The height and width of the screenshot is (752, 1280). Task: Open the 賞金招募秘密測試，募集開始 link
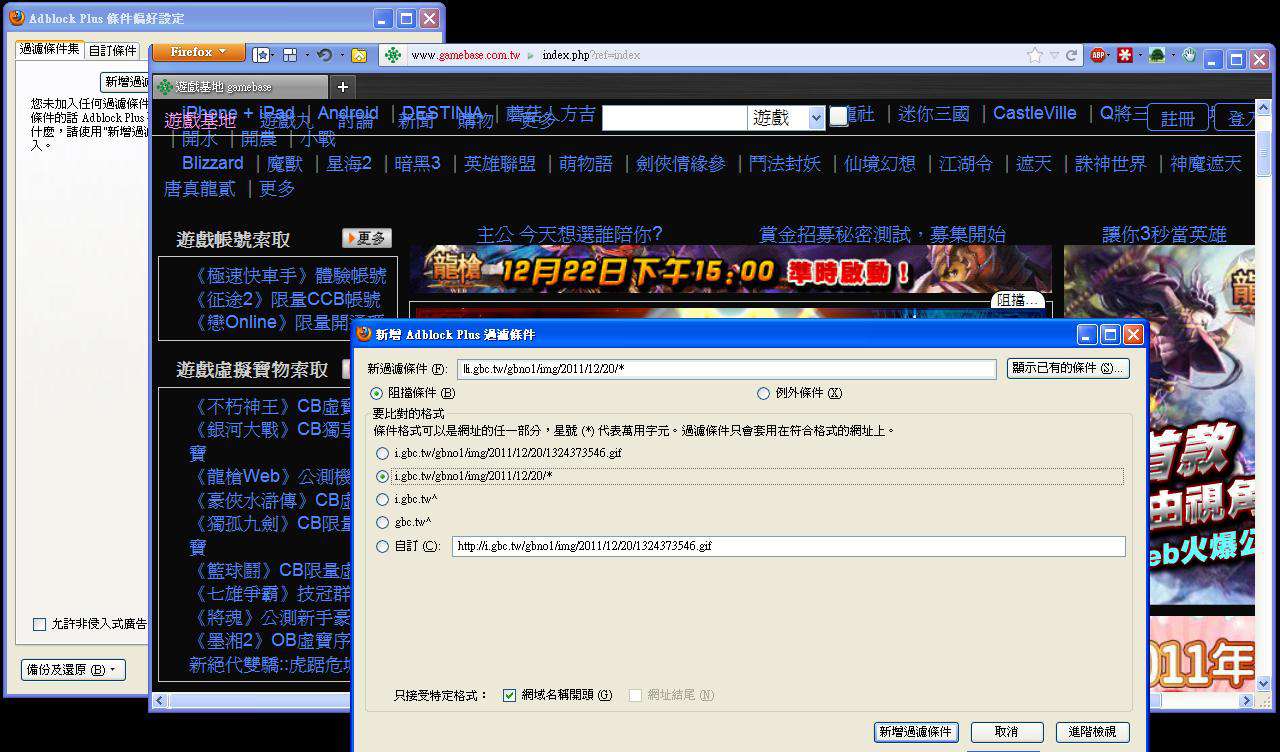click(x=883, y=235)
